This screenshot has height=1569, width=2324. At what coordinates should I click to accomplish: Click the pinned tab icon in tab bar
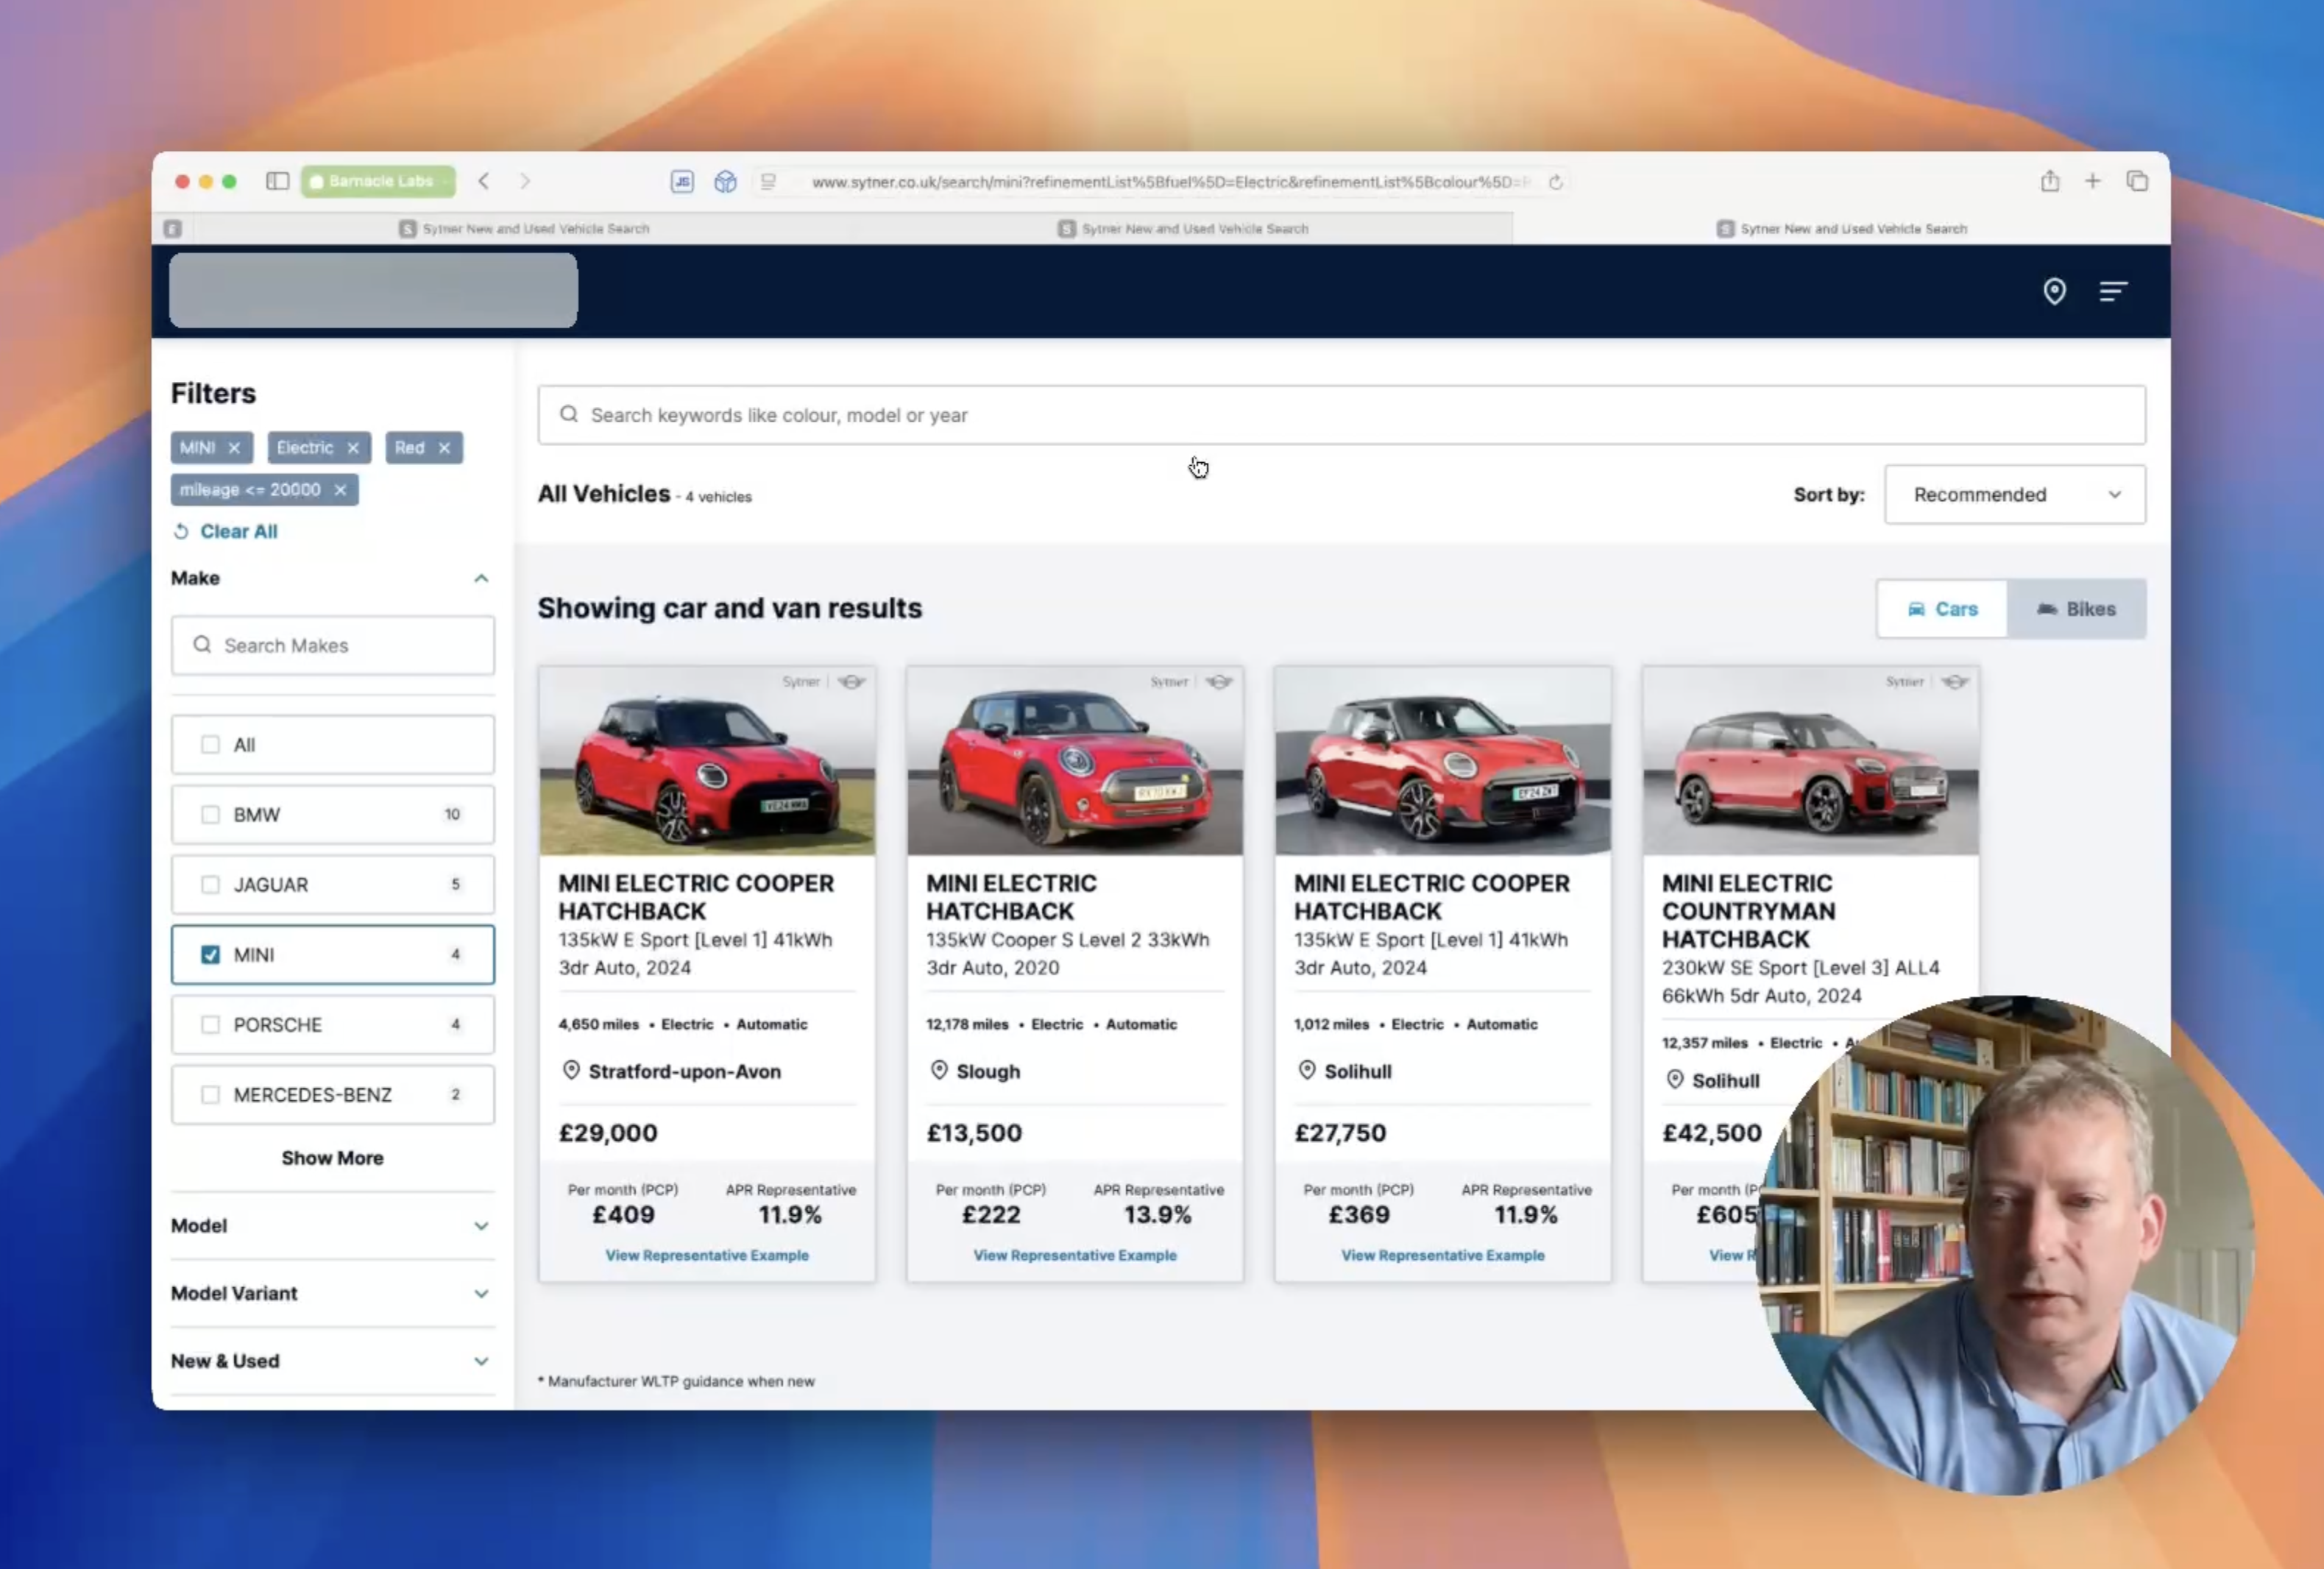coord(172,229)
